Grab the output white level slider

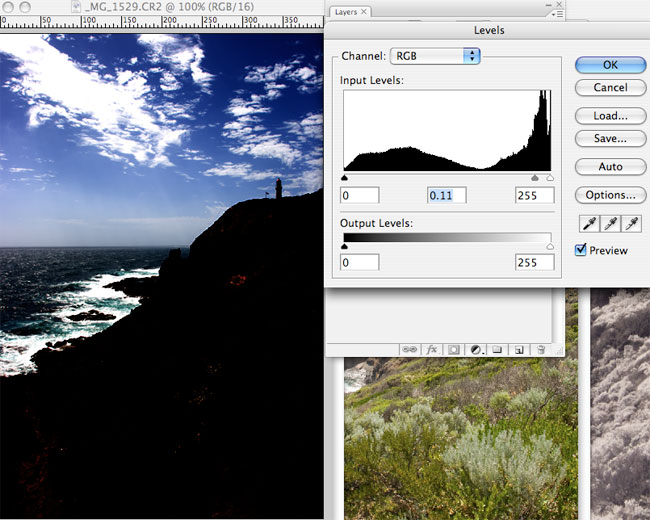tap(550, 245)
